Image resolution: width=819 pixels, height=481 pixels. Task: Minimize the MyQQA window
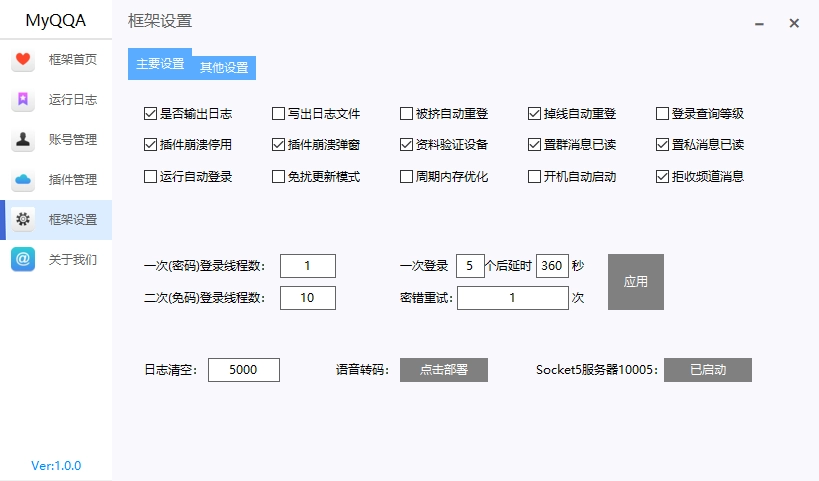tap(760, 23)
